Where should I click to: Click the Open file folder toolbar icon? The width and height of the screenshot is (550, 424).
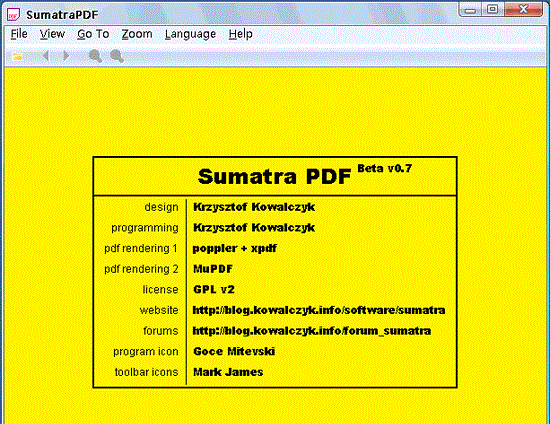pos(17,56)
